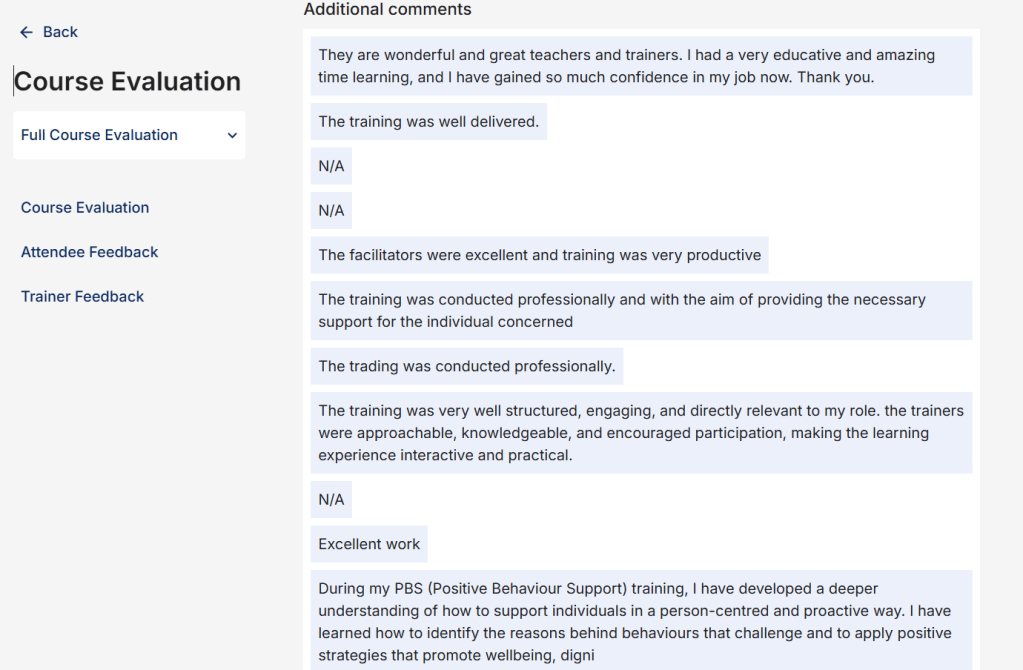Screen dimensions: 1023x670
Task: Select the "facilitators were excellent" comment
Action: coord(539,255)
